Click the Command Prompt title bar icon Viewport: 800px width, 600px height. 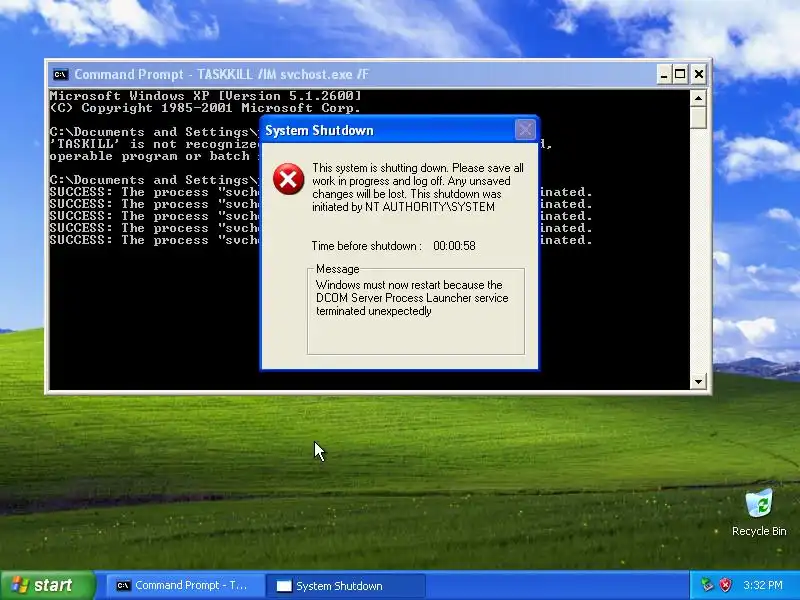(60, 74)
